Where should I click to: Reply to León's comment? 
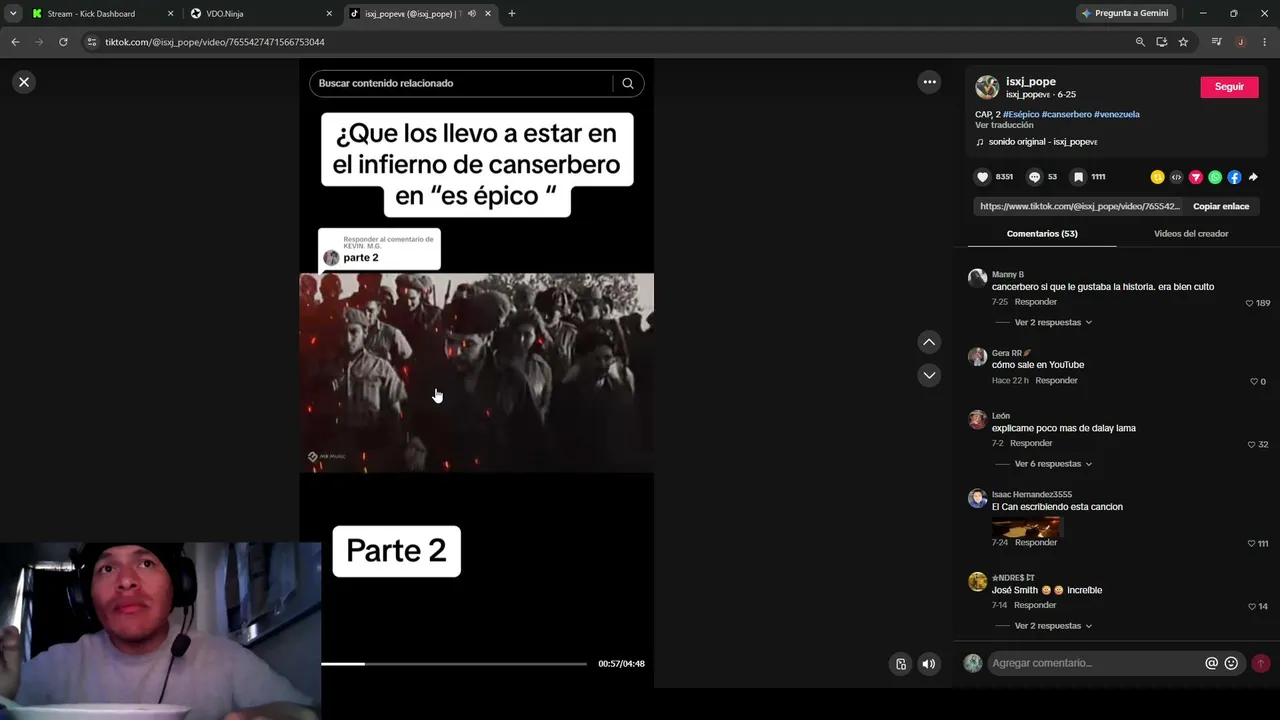coord(1031,444)
